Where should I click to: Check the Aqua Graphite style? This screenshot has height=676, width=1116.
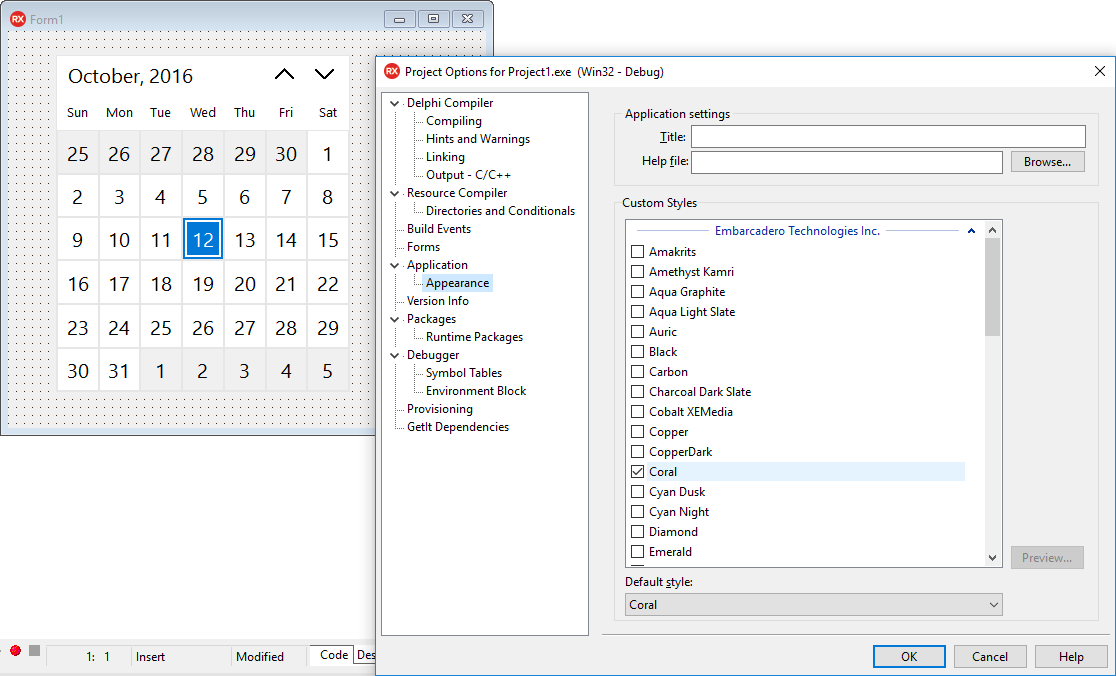[x=638, y=292]
